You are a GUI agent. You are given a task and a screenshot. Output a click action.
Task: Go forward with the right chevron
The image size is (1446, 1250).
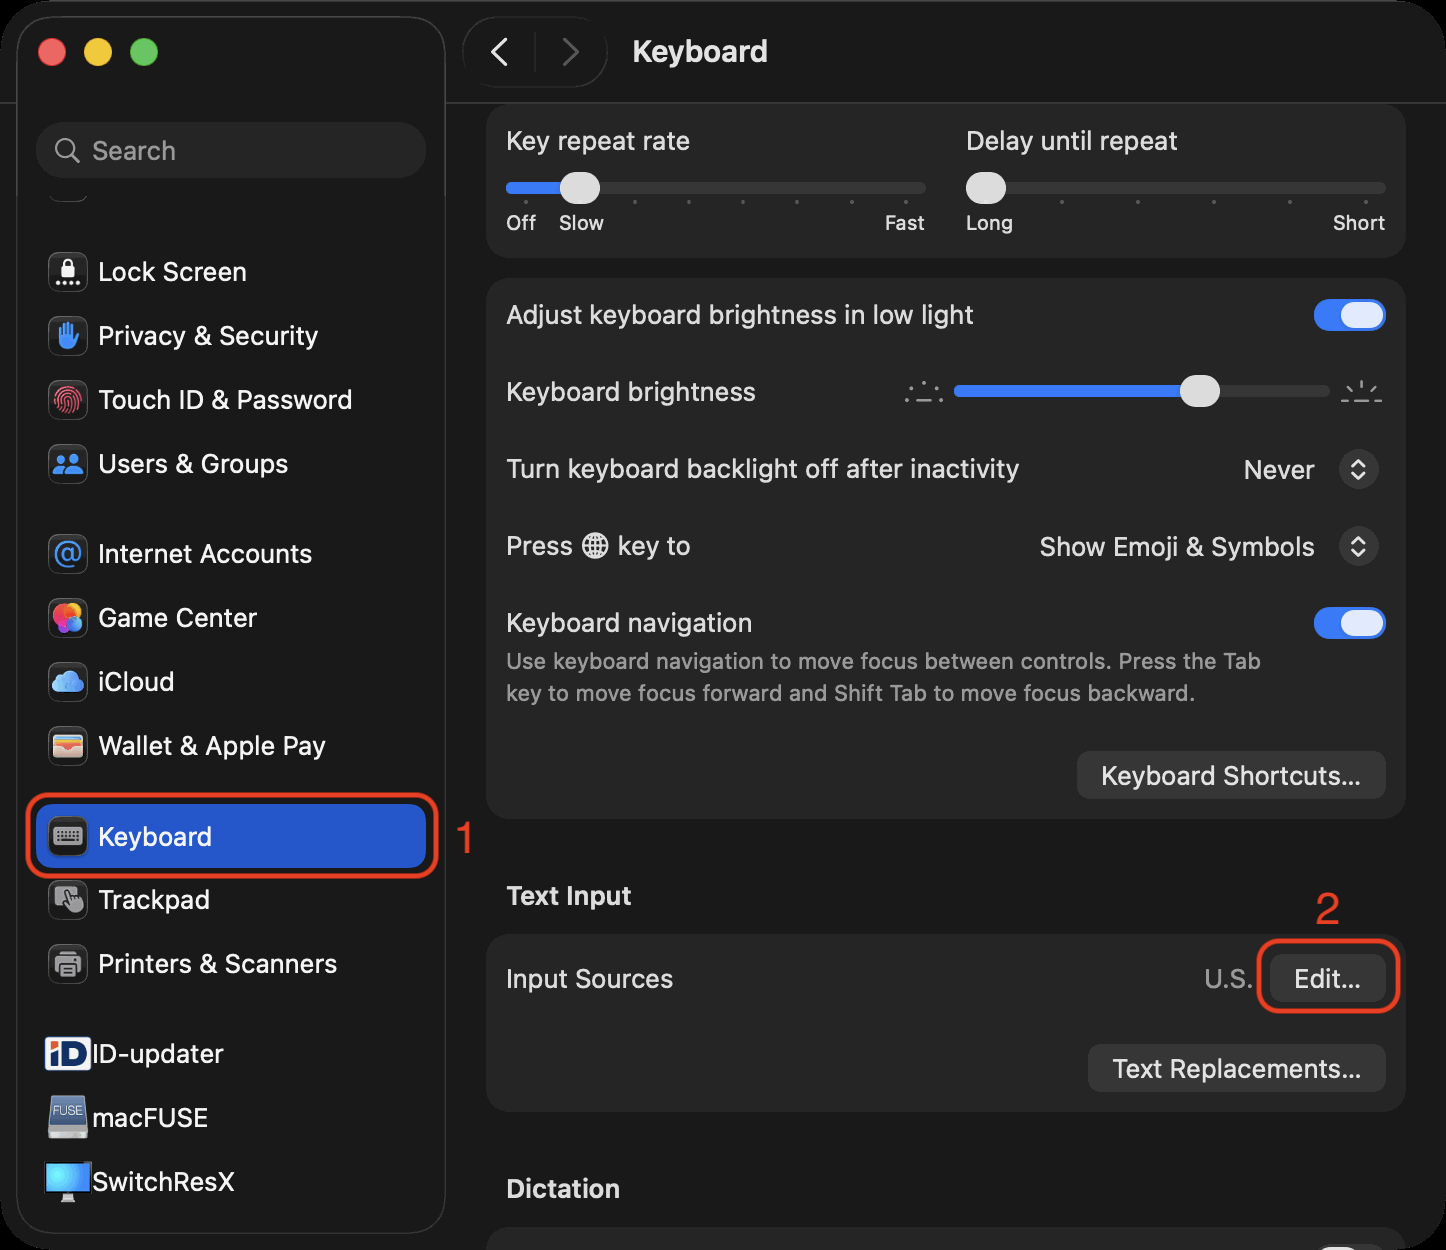(x=570, y=52)
